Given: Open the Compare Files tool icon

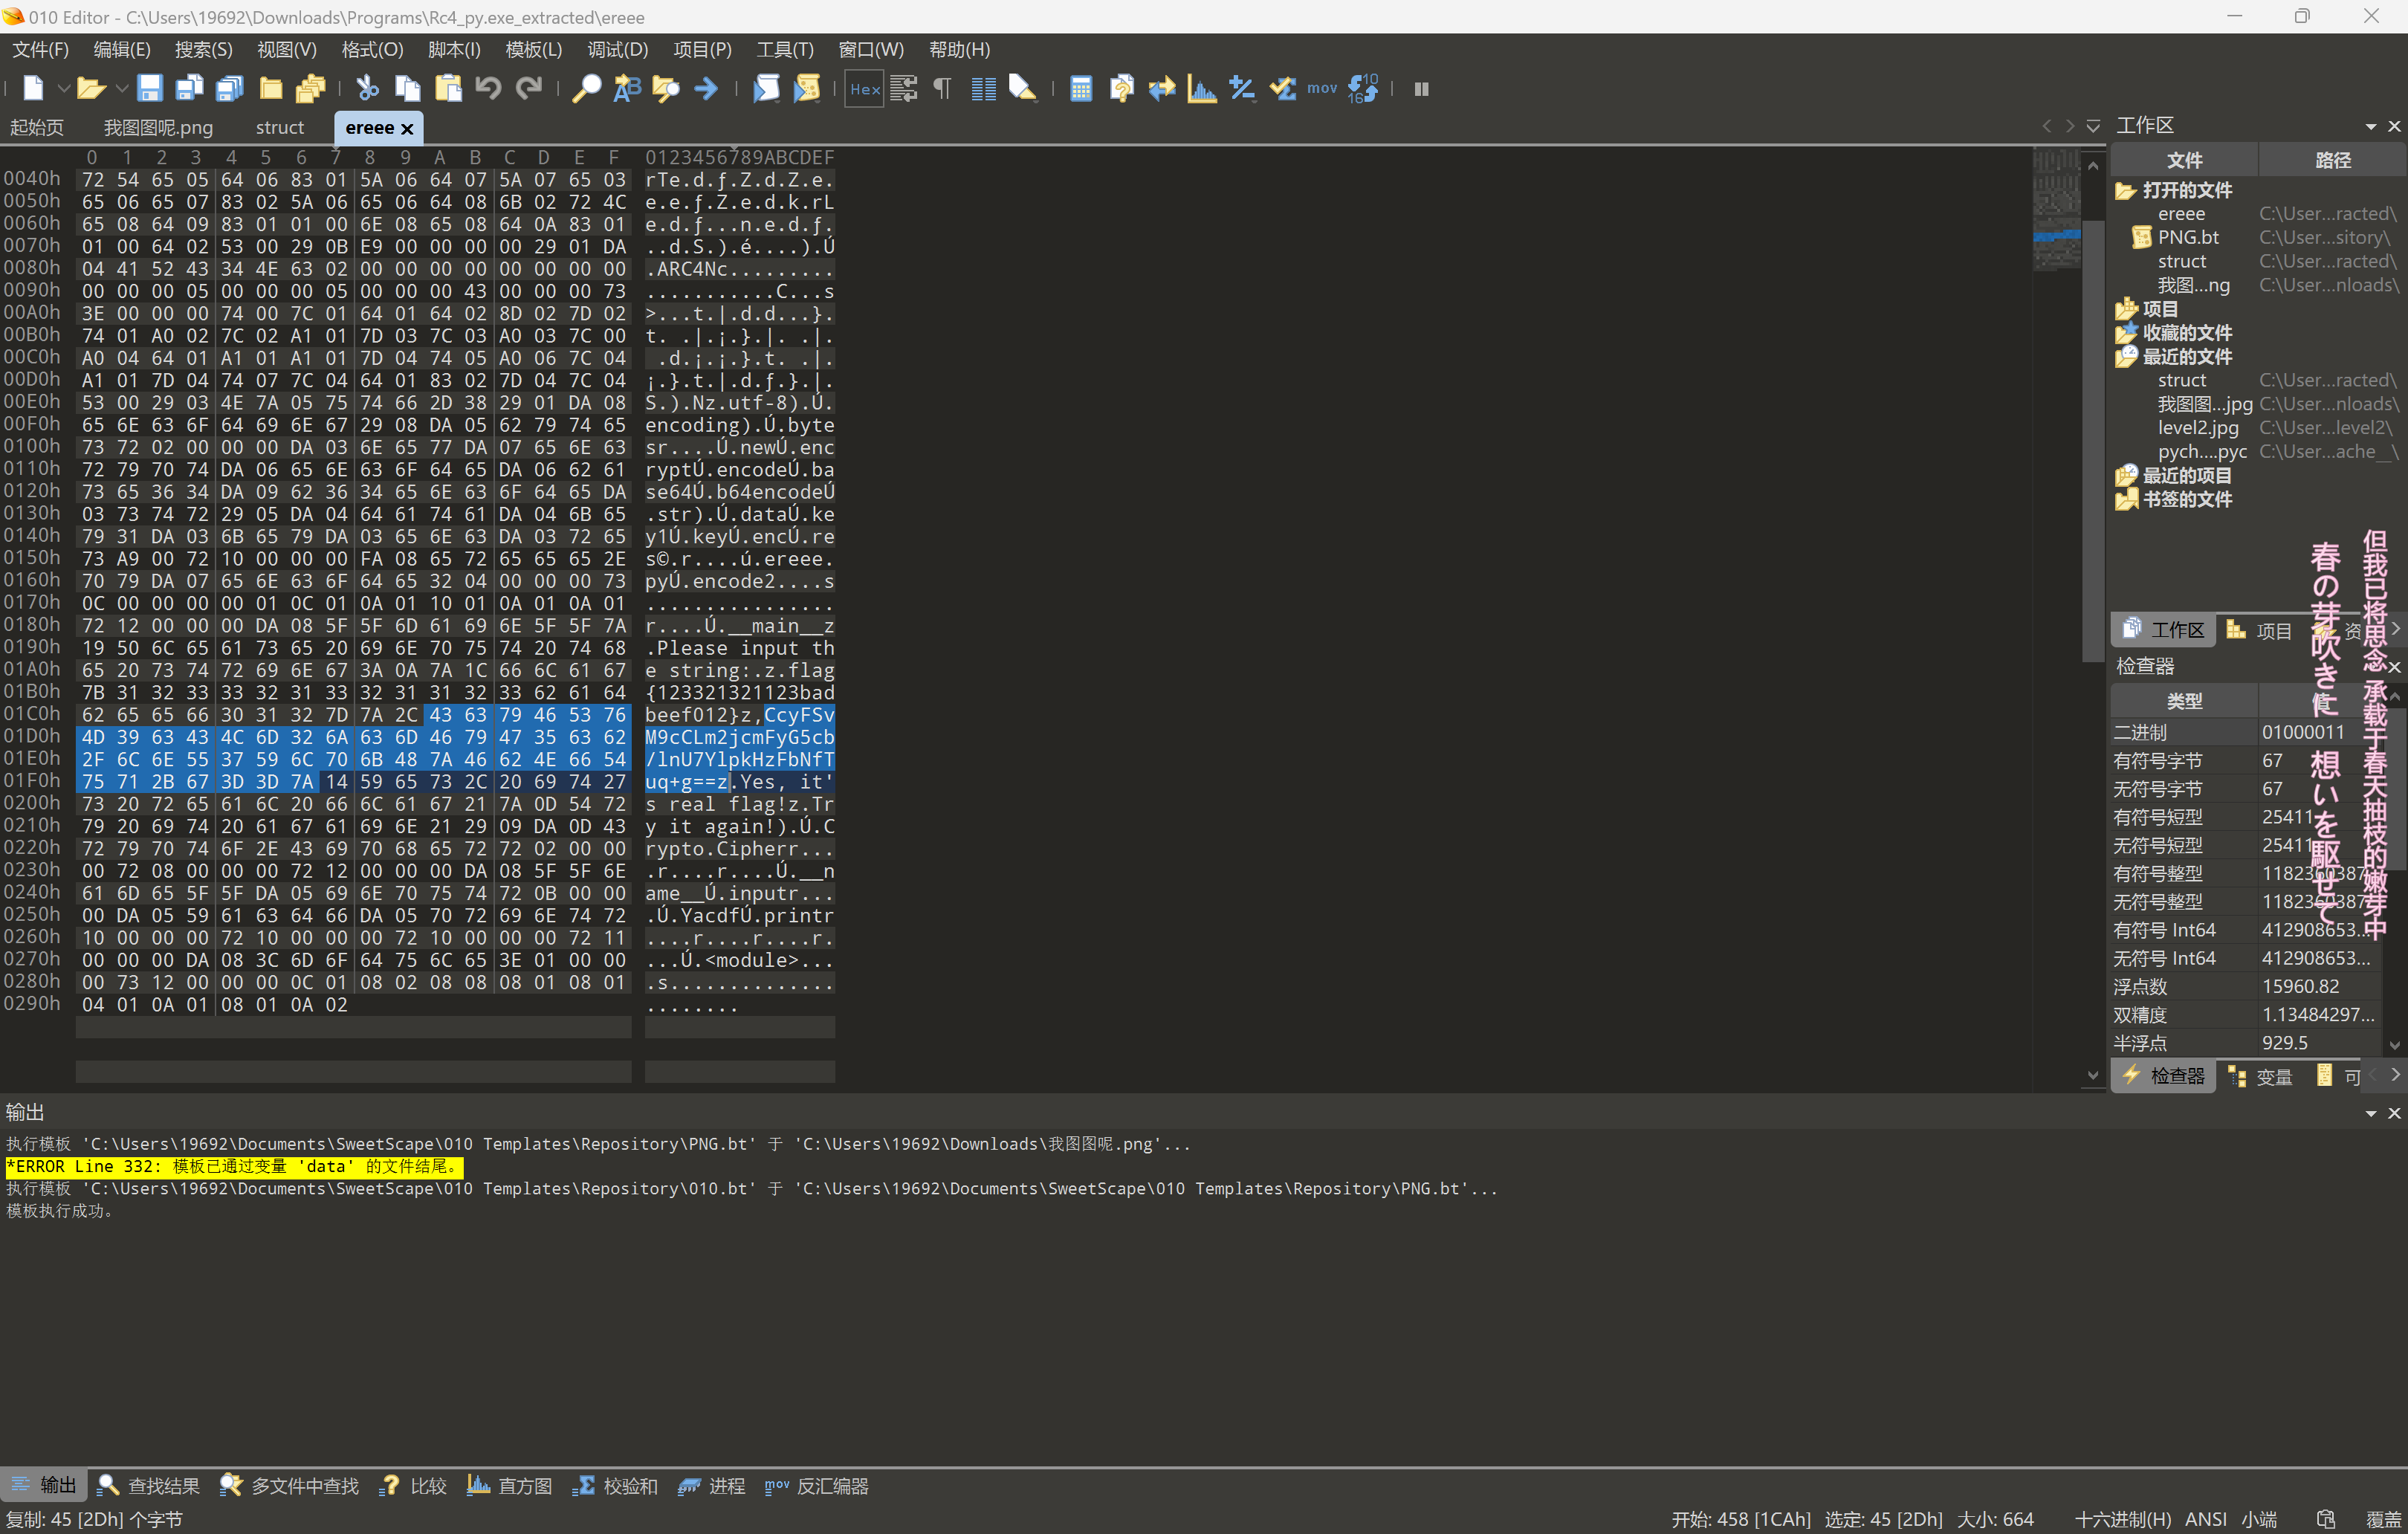Looking at the screenshot, I should click(x=1121, y=89).
